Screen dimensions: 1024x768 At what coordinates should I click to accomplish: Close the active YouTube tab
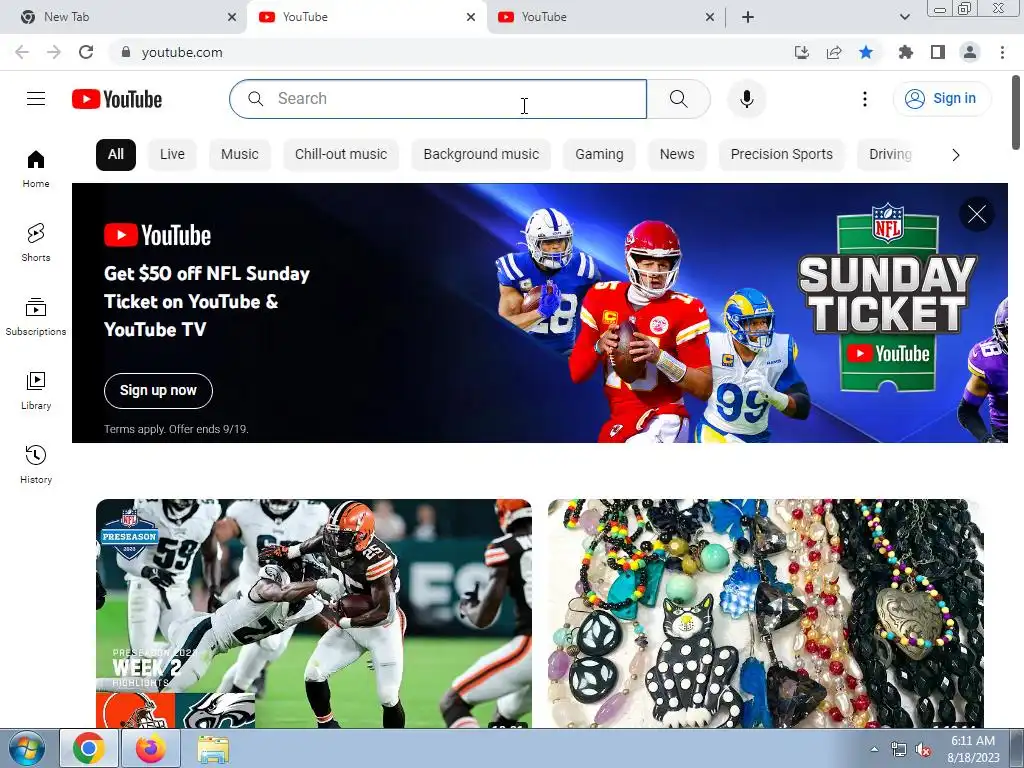coord(471,17)
